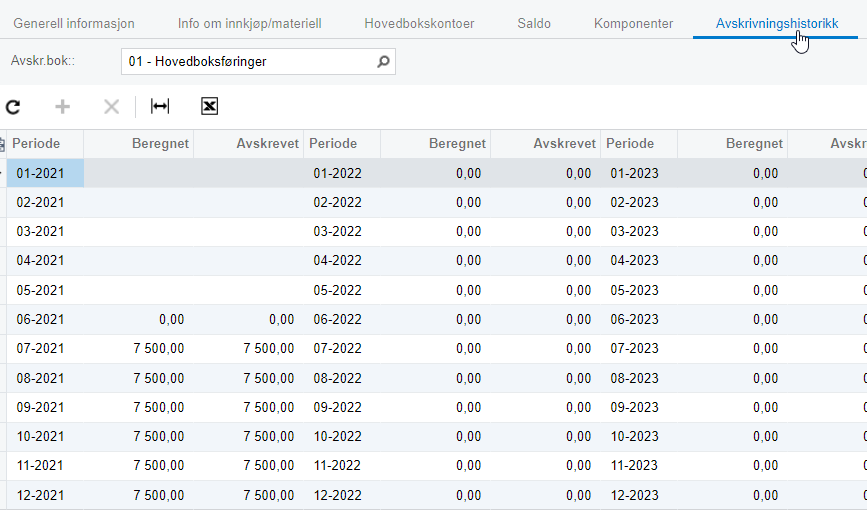Refresh the depreciation history grid

coord(13,107)
